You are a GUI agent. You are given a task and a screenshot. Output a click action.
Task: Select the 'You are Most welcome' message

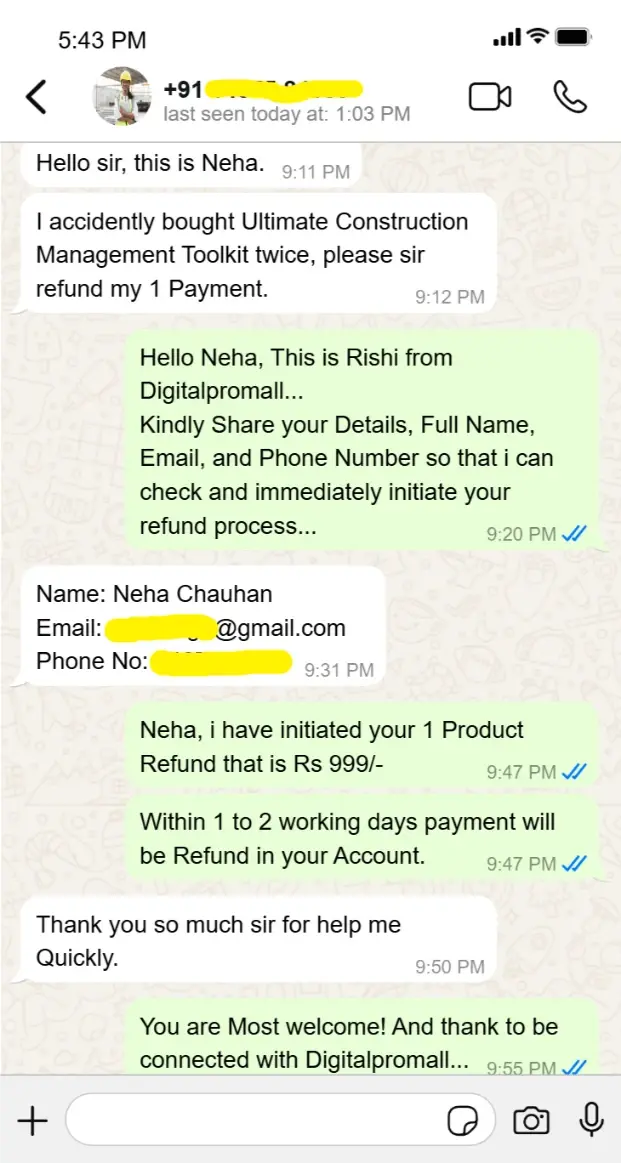[x=362, y=1036]
